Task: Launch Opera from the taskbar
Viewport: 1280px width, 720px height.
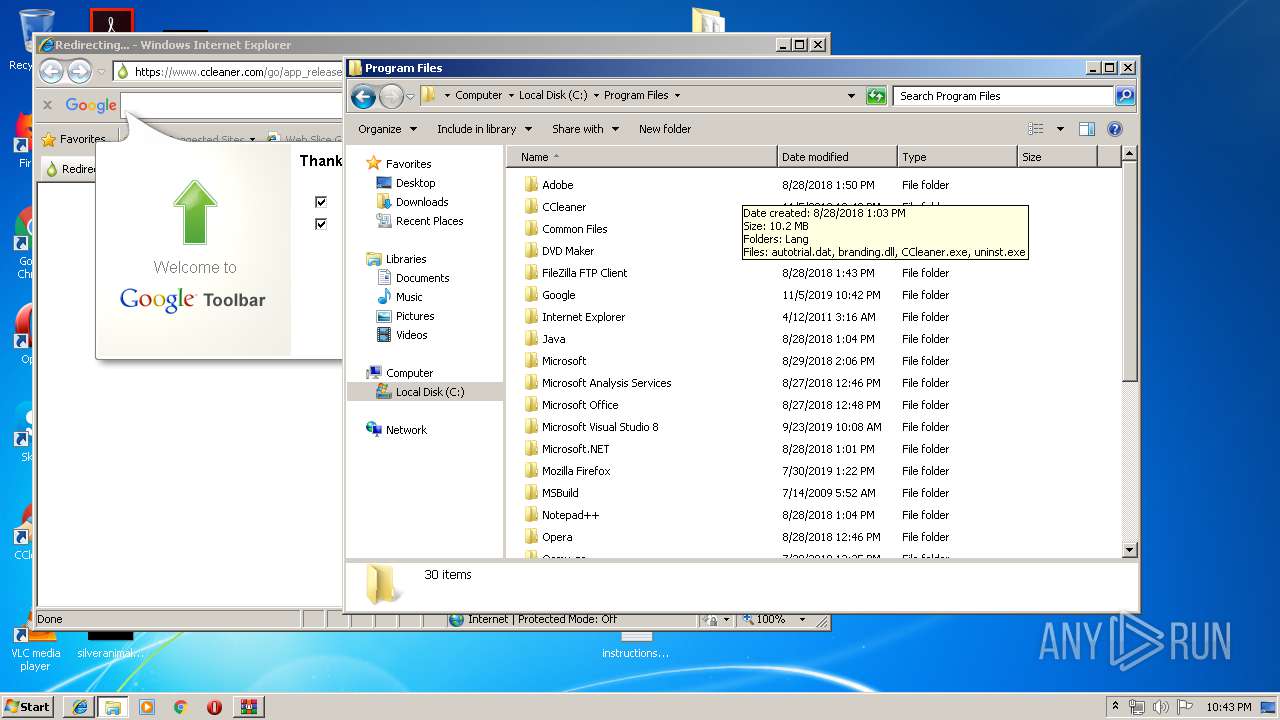Action: click(214, 707)
